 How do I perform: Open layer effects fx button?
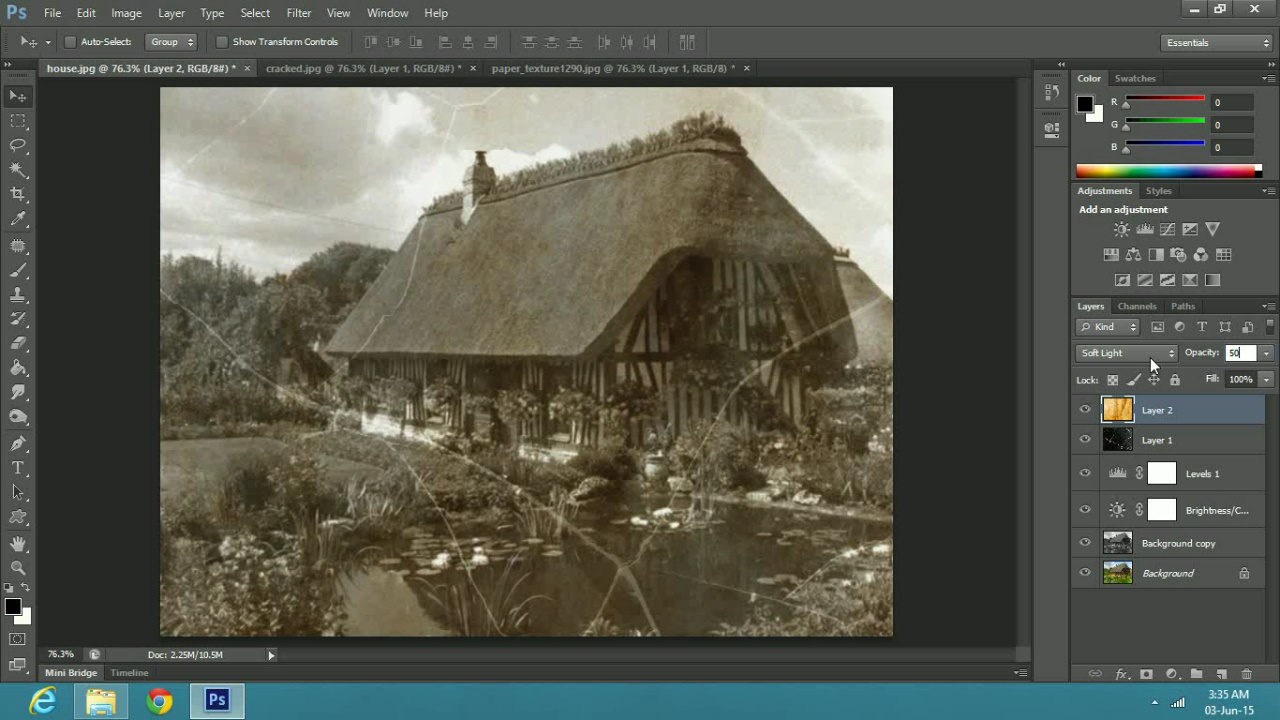[x=1121, y=674]
